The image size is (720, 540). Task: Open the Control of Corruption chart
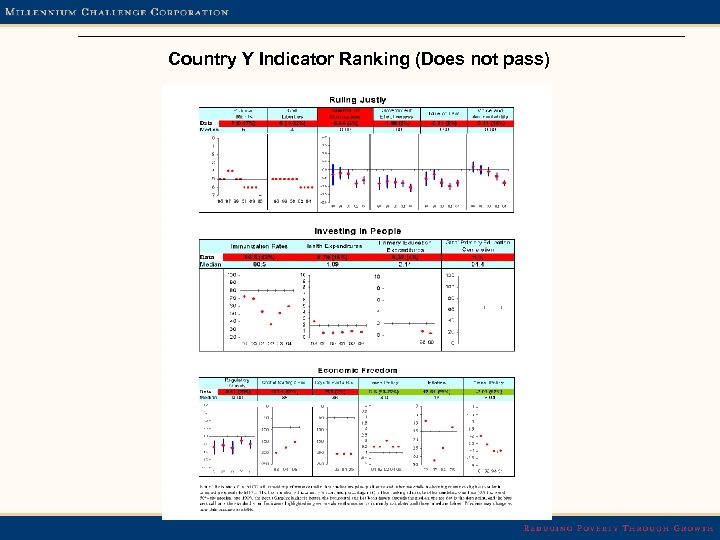(344, 172)
